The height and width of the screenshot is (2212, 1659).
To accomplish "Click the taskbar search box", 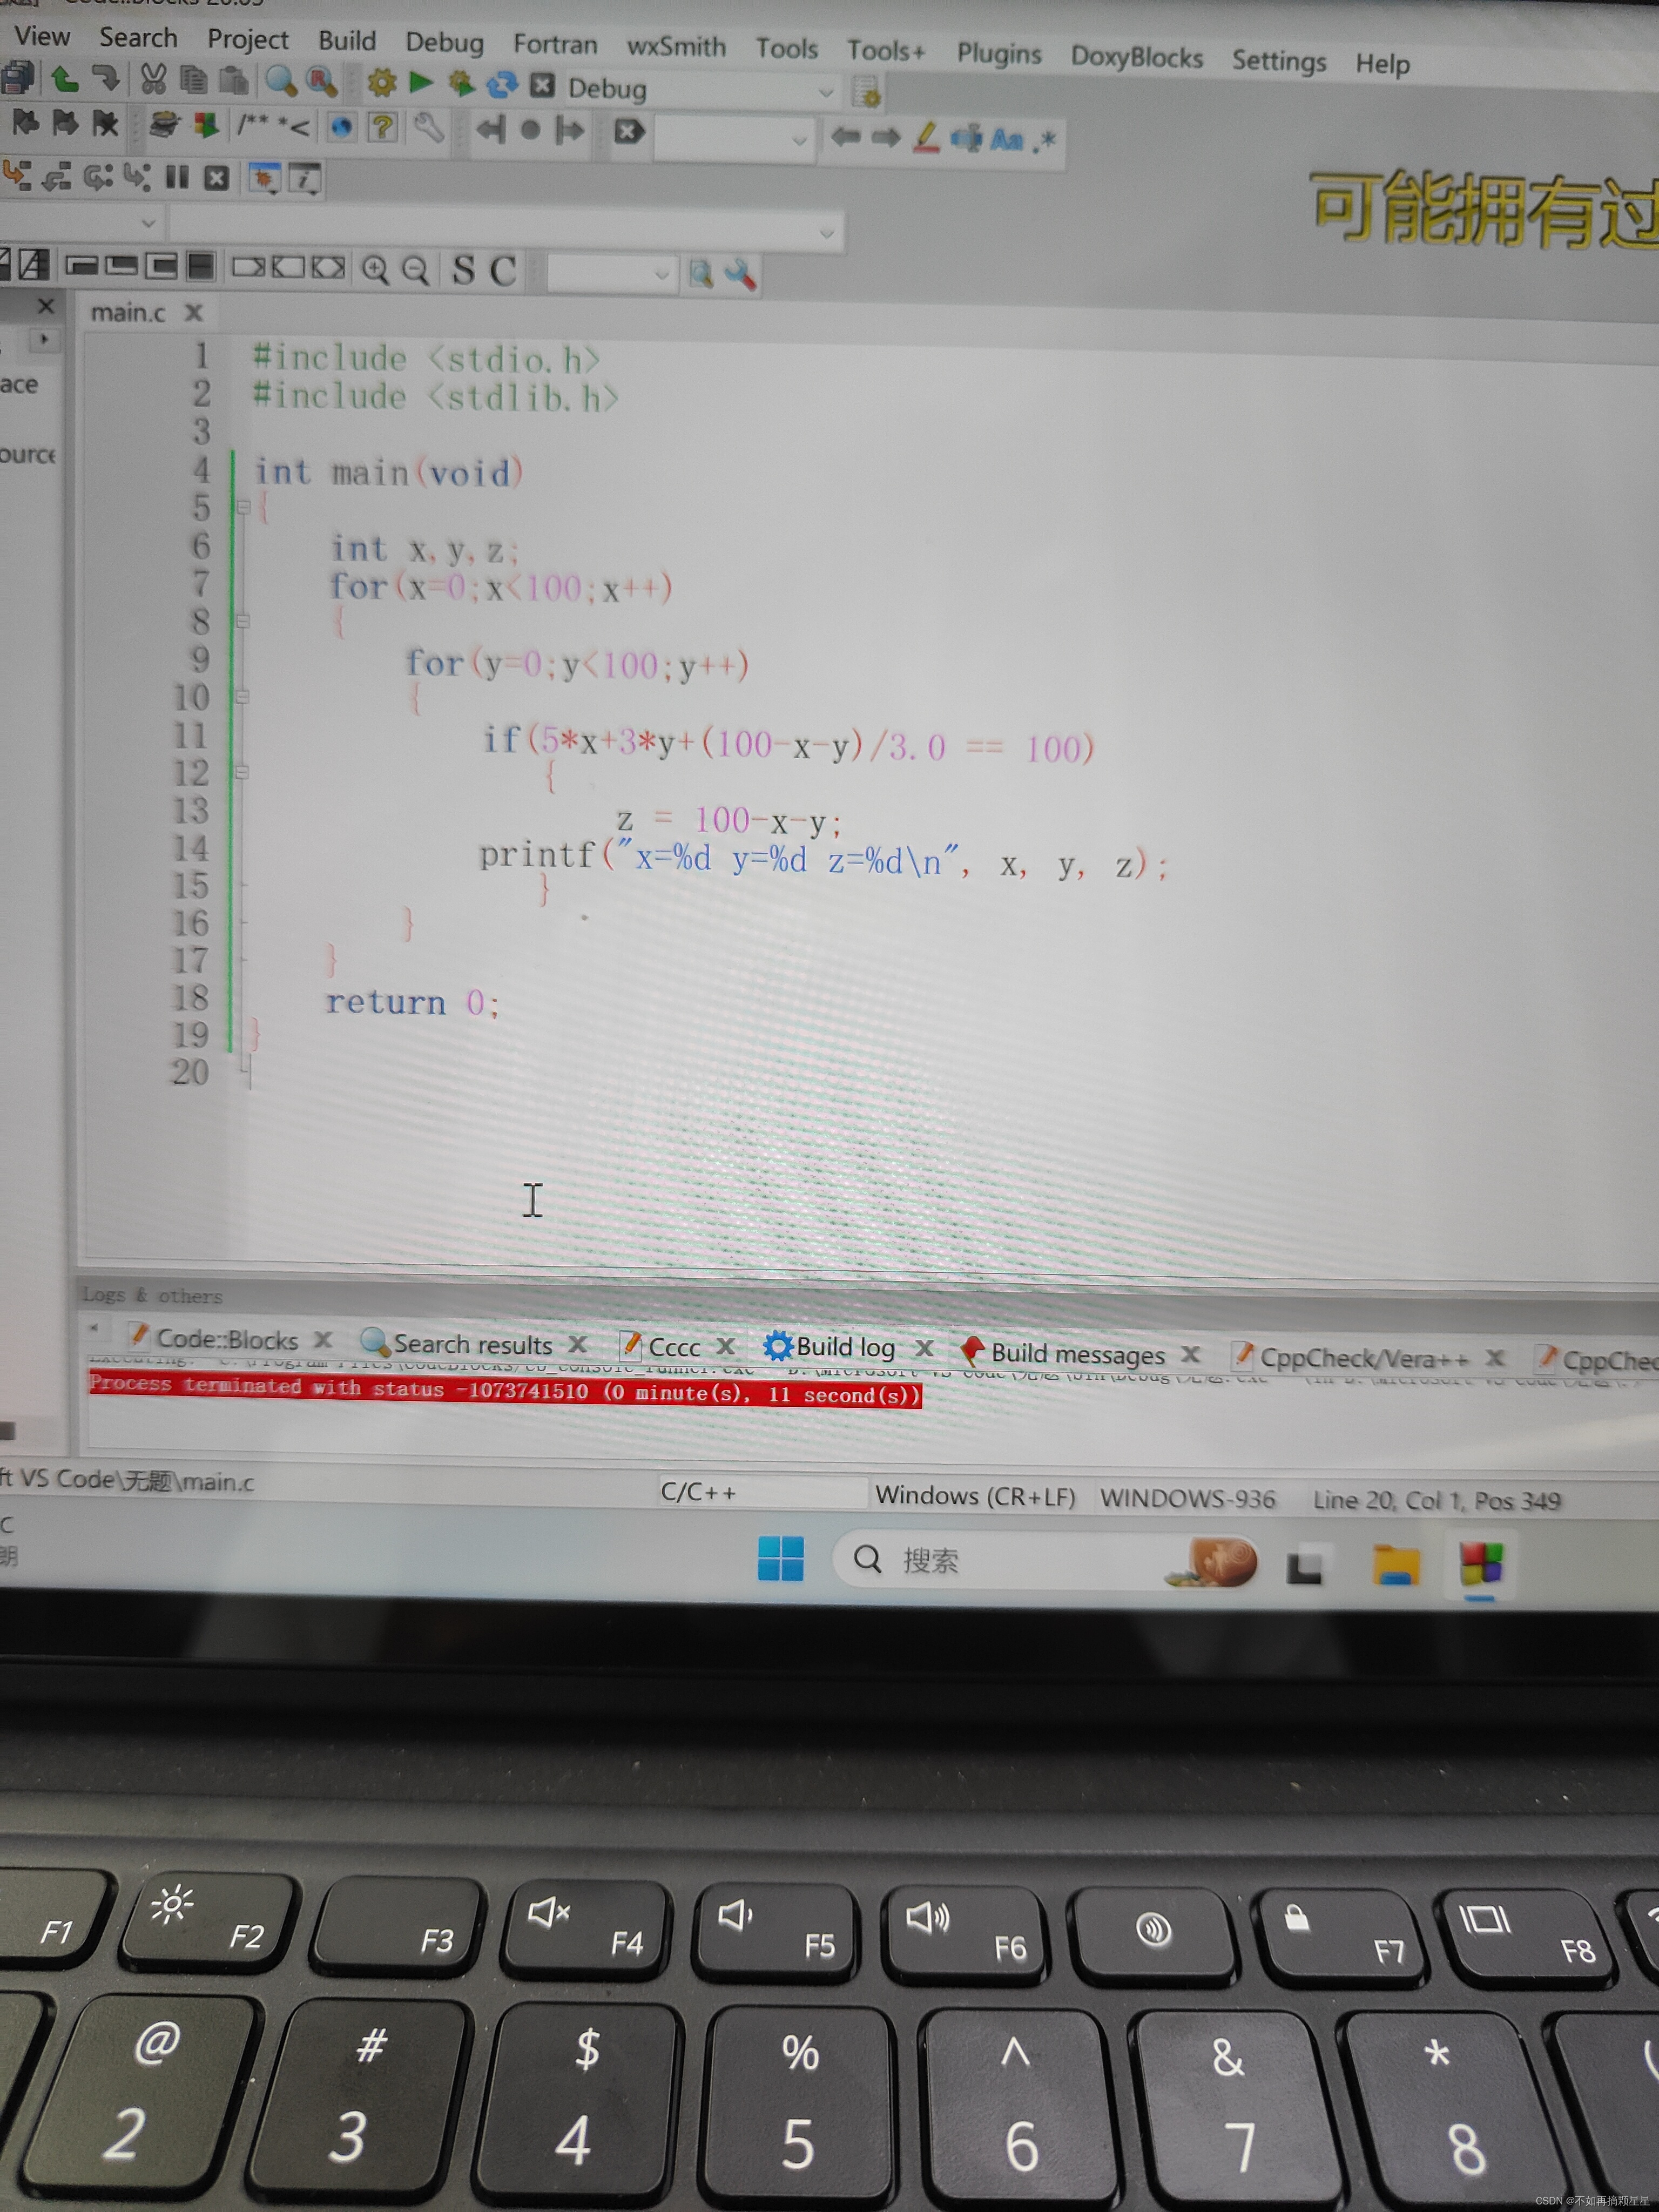I will [x=1045, y=1560].
